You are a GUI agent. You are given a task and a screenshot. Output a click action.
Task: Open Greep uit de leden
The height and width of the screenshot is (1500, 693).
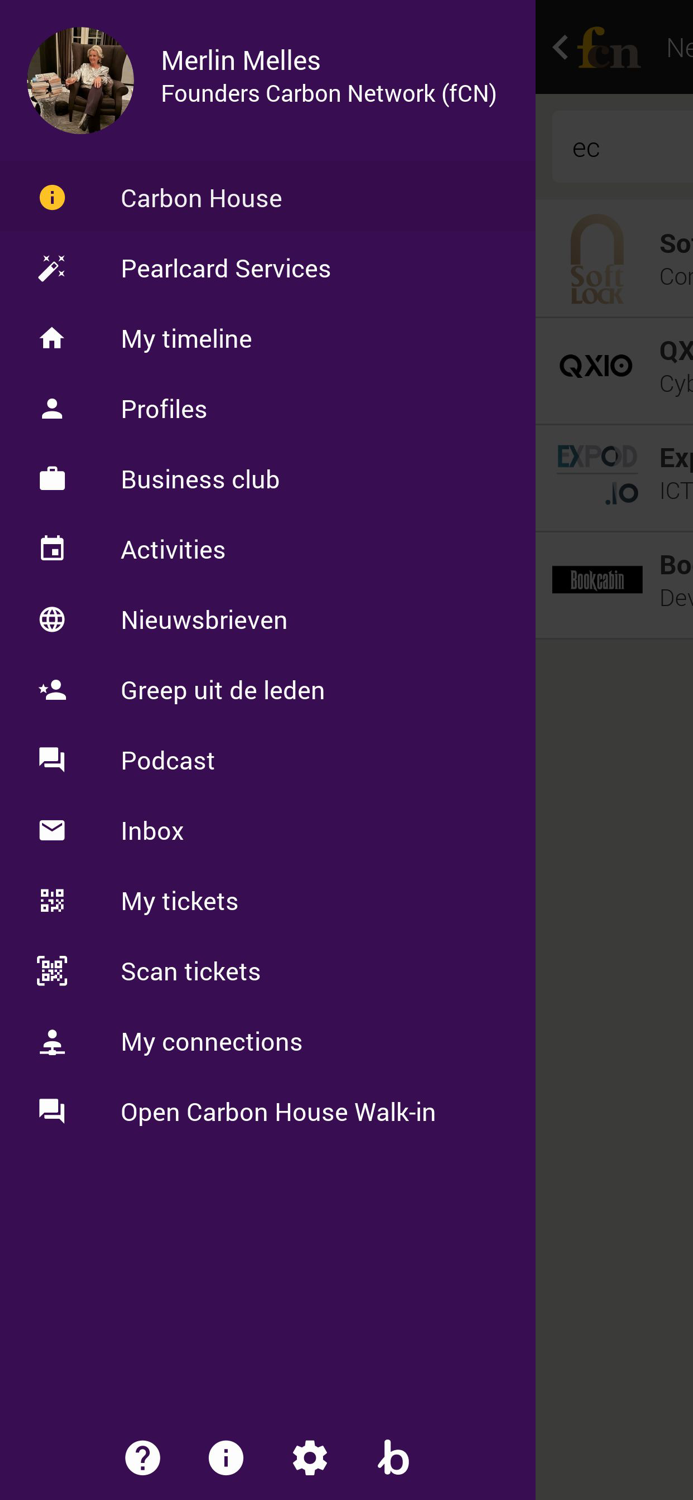point(268,690)
